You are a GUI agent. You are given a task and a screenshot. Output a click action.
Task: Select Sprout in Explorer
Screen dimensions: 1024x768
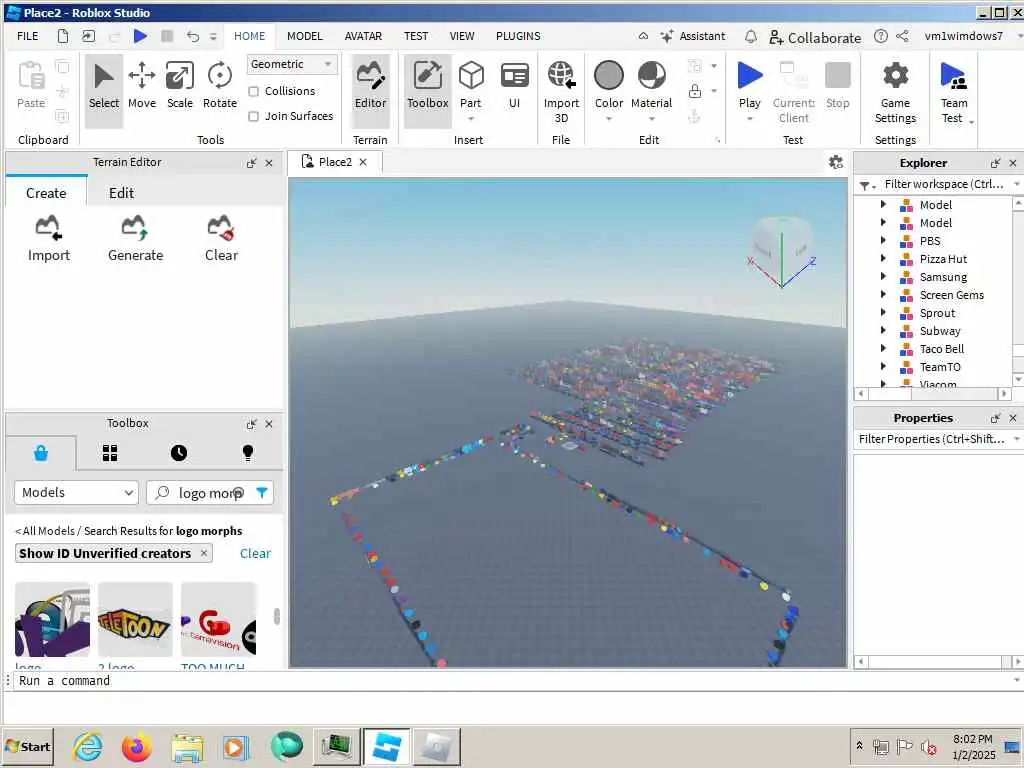pos(937,313)
